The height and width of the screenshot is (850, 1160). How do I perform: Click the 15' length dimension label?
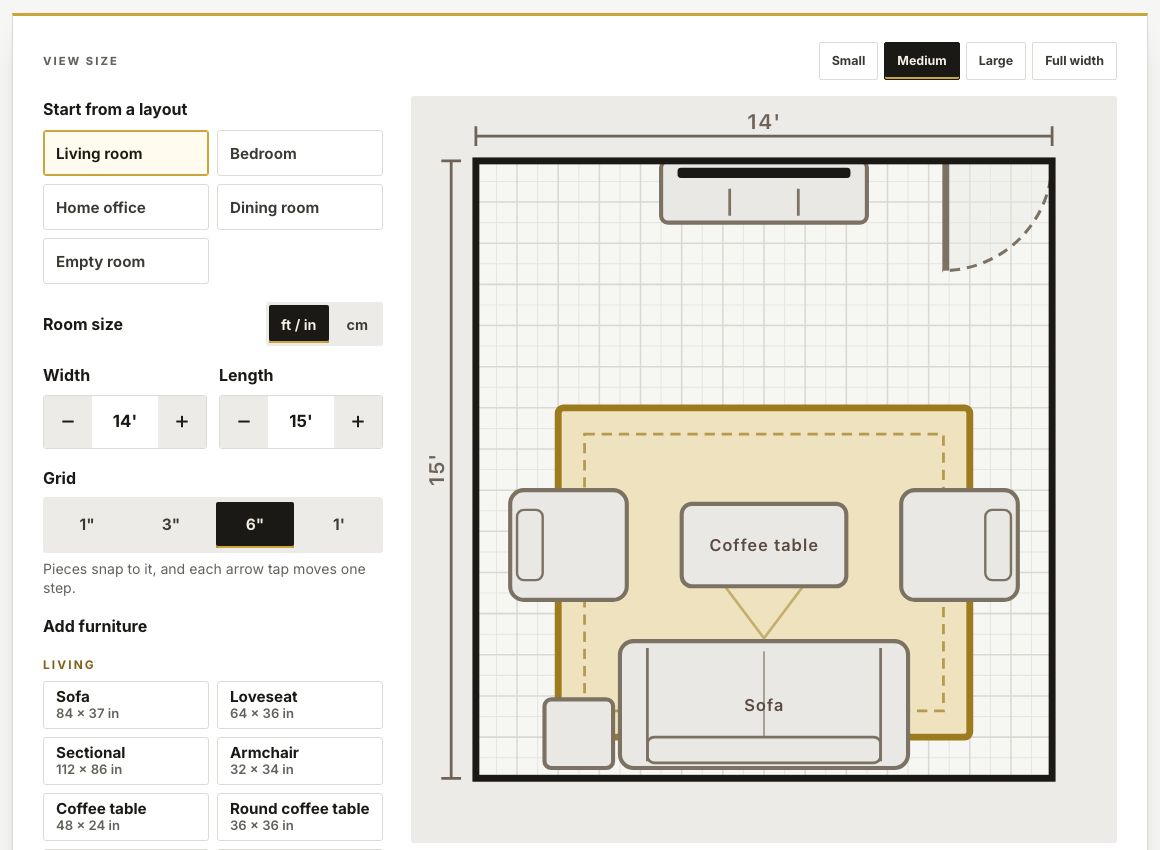[x=437, y=470]
